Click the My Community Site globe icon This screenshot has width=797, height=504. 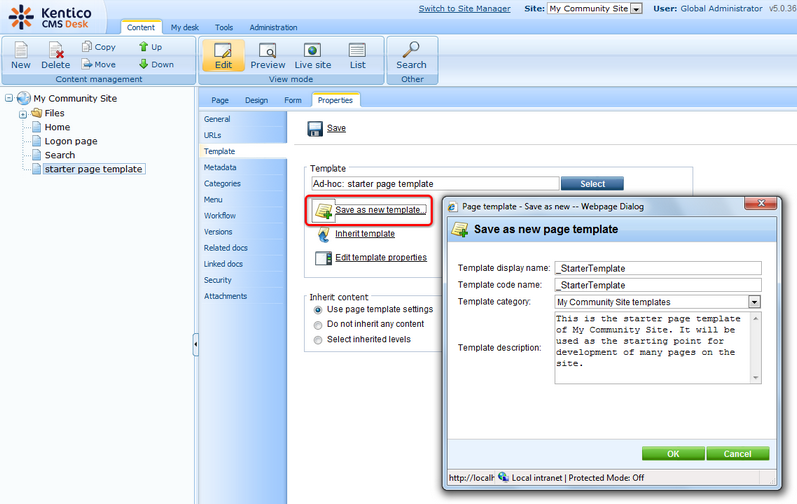pos(23,98)
